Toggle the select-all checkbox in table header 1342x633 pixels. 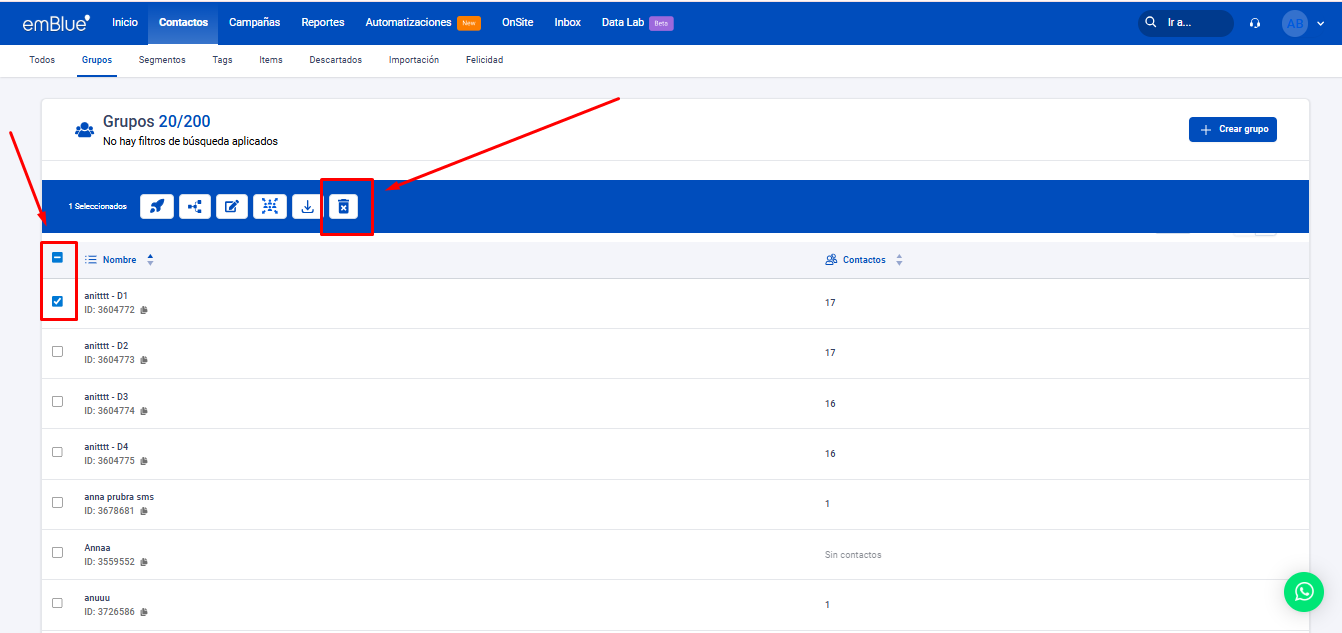[57, 258]
